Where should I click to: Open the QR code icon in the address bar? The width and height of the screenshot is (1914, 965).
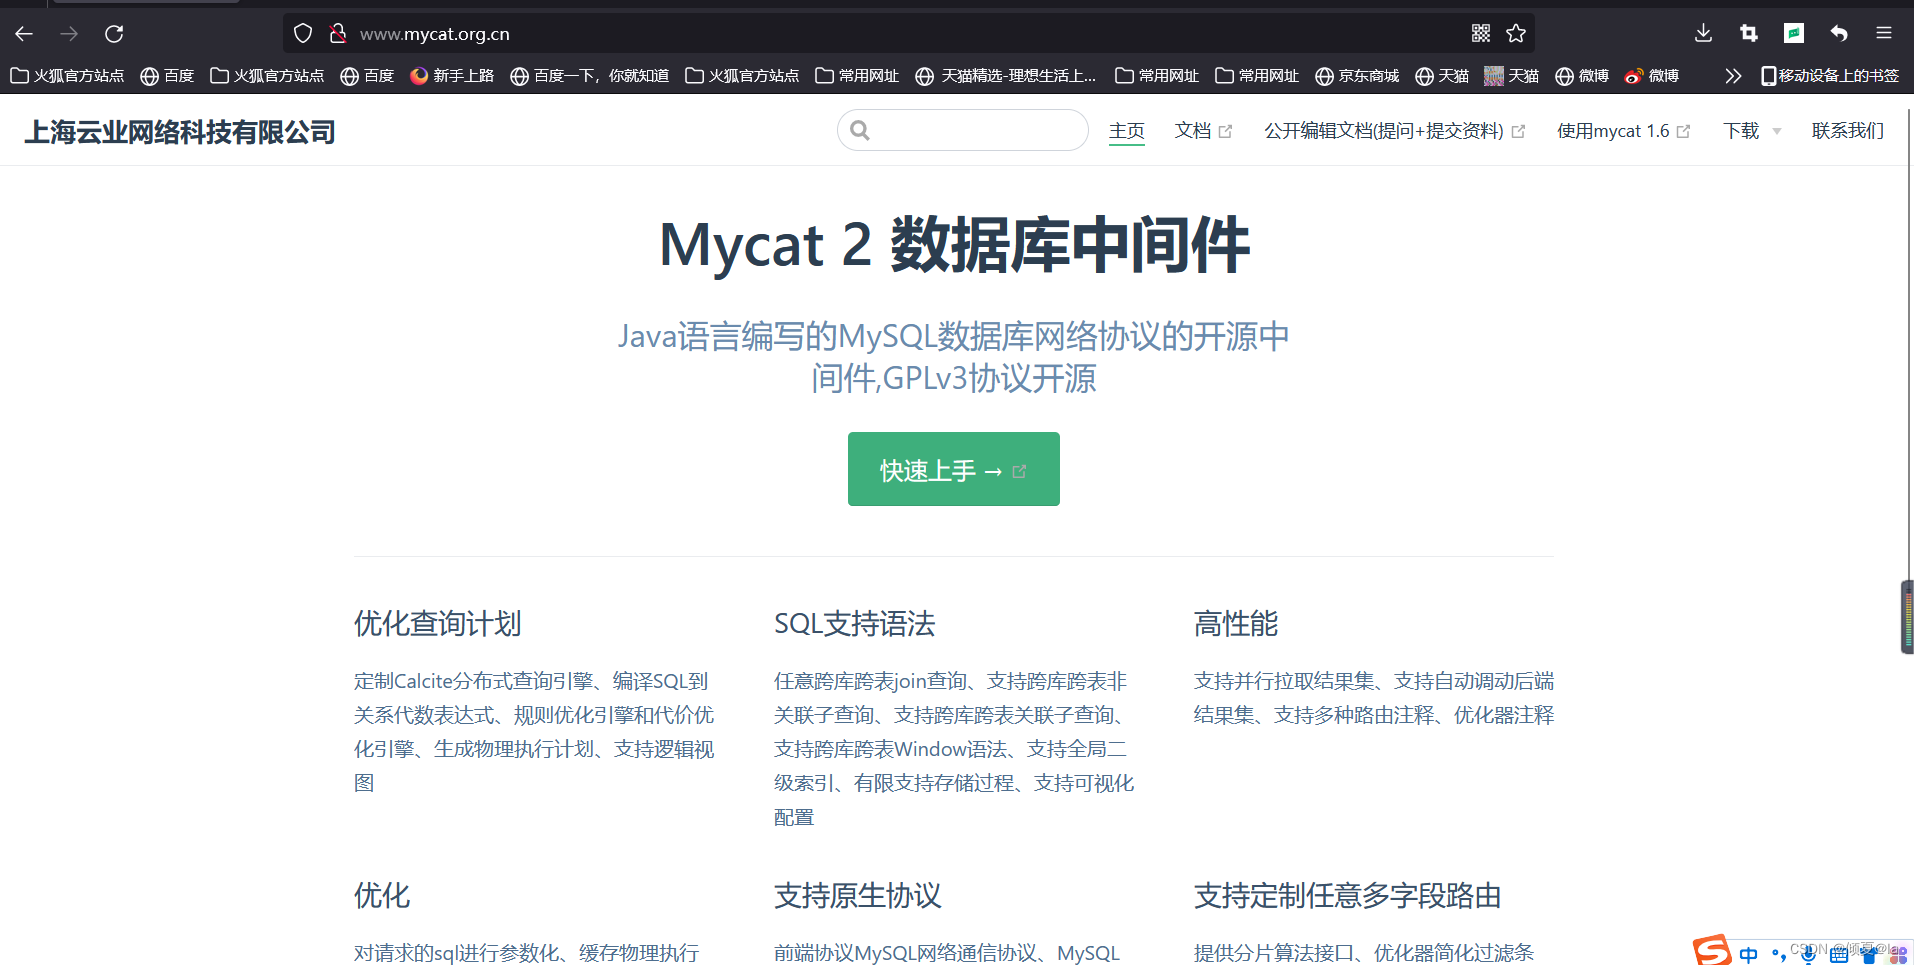click(1481, 33)
